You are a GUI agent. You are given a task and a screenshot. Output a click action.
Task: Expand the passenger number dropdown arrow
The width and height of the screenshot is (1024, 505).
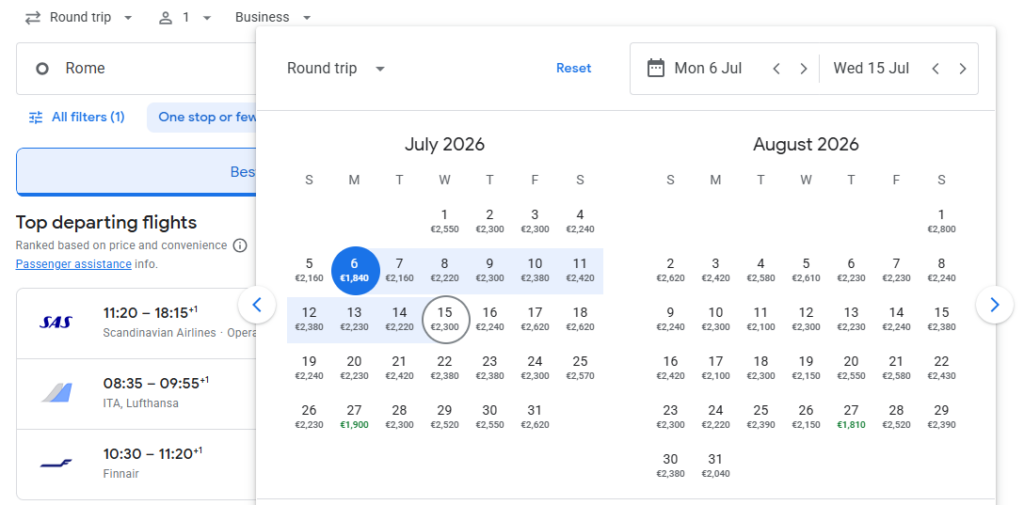pos(207,18)
